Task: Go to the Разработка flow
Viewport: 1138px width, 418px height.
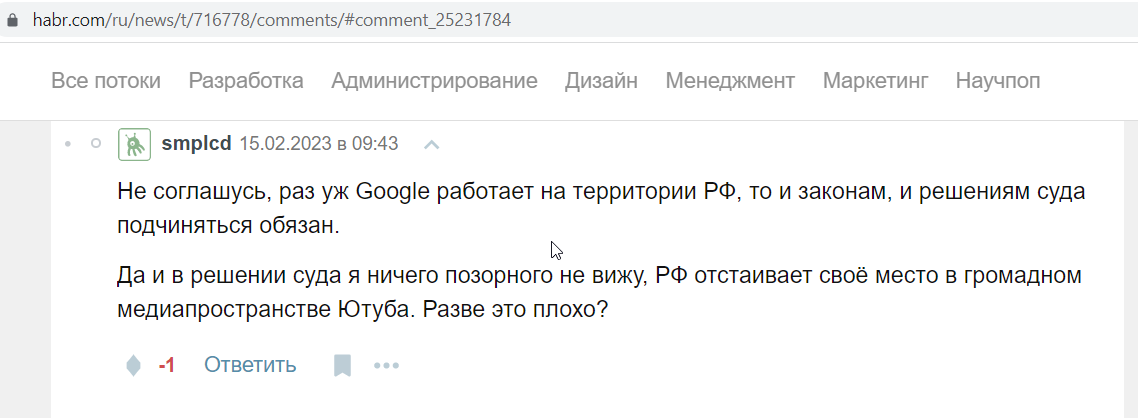Action: pyautogui.click(x=246, y=81)
